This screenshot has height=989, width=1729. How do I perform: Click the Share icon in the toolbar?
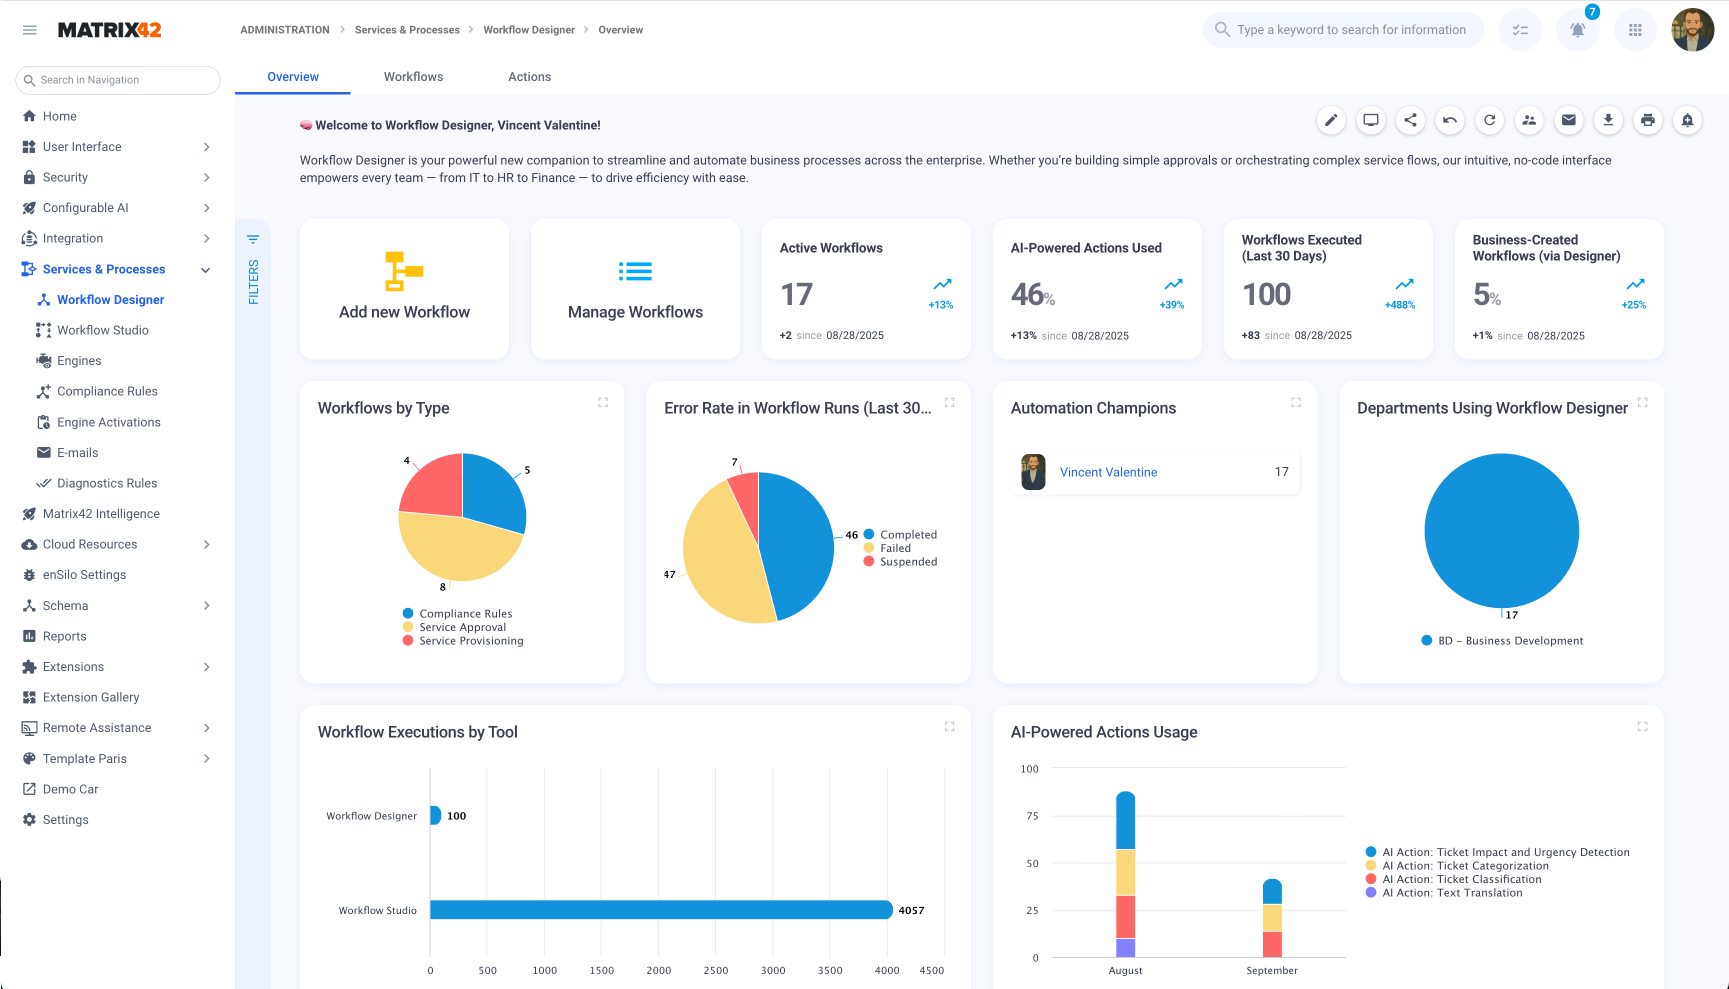click(x=1410, y=120)
